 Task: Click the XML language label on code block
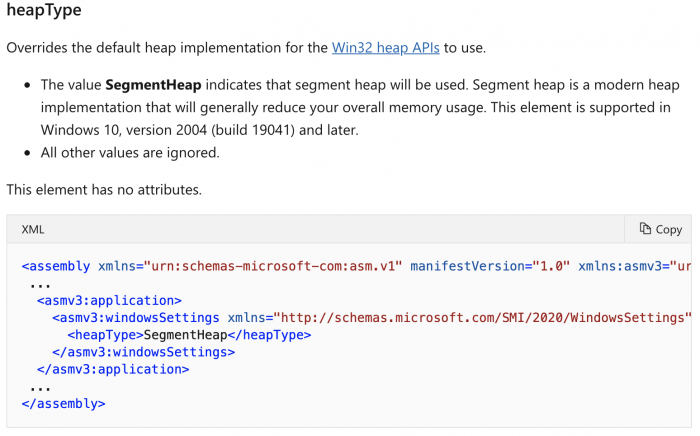point(33,229)
